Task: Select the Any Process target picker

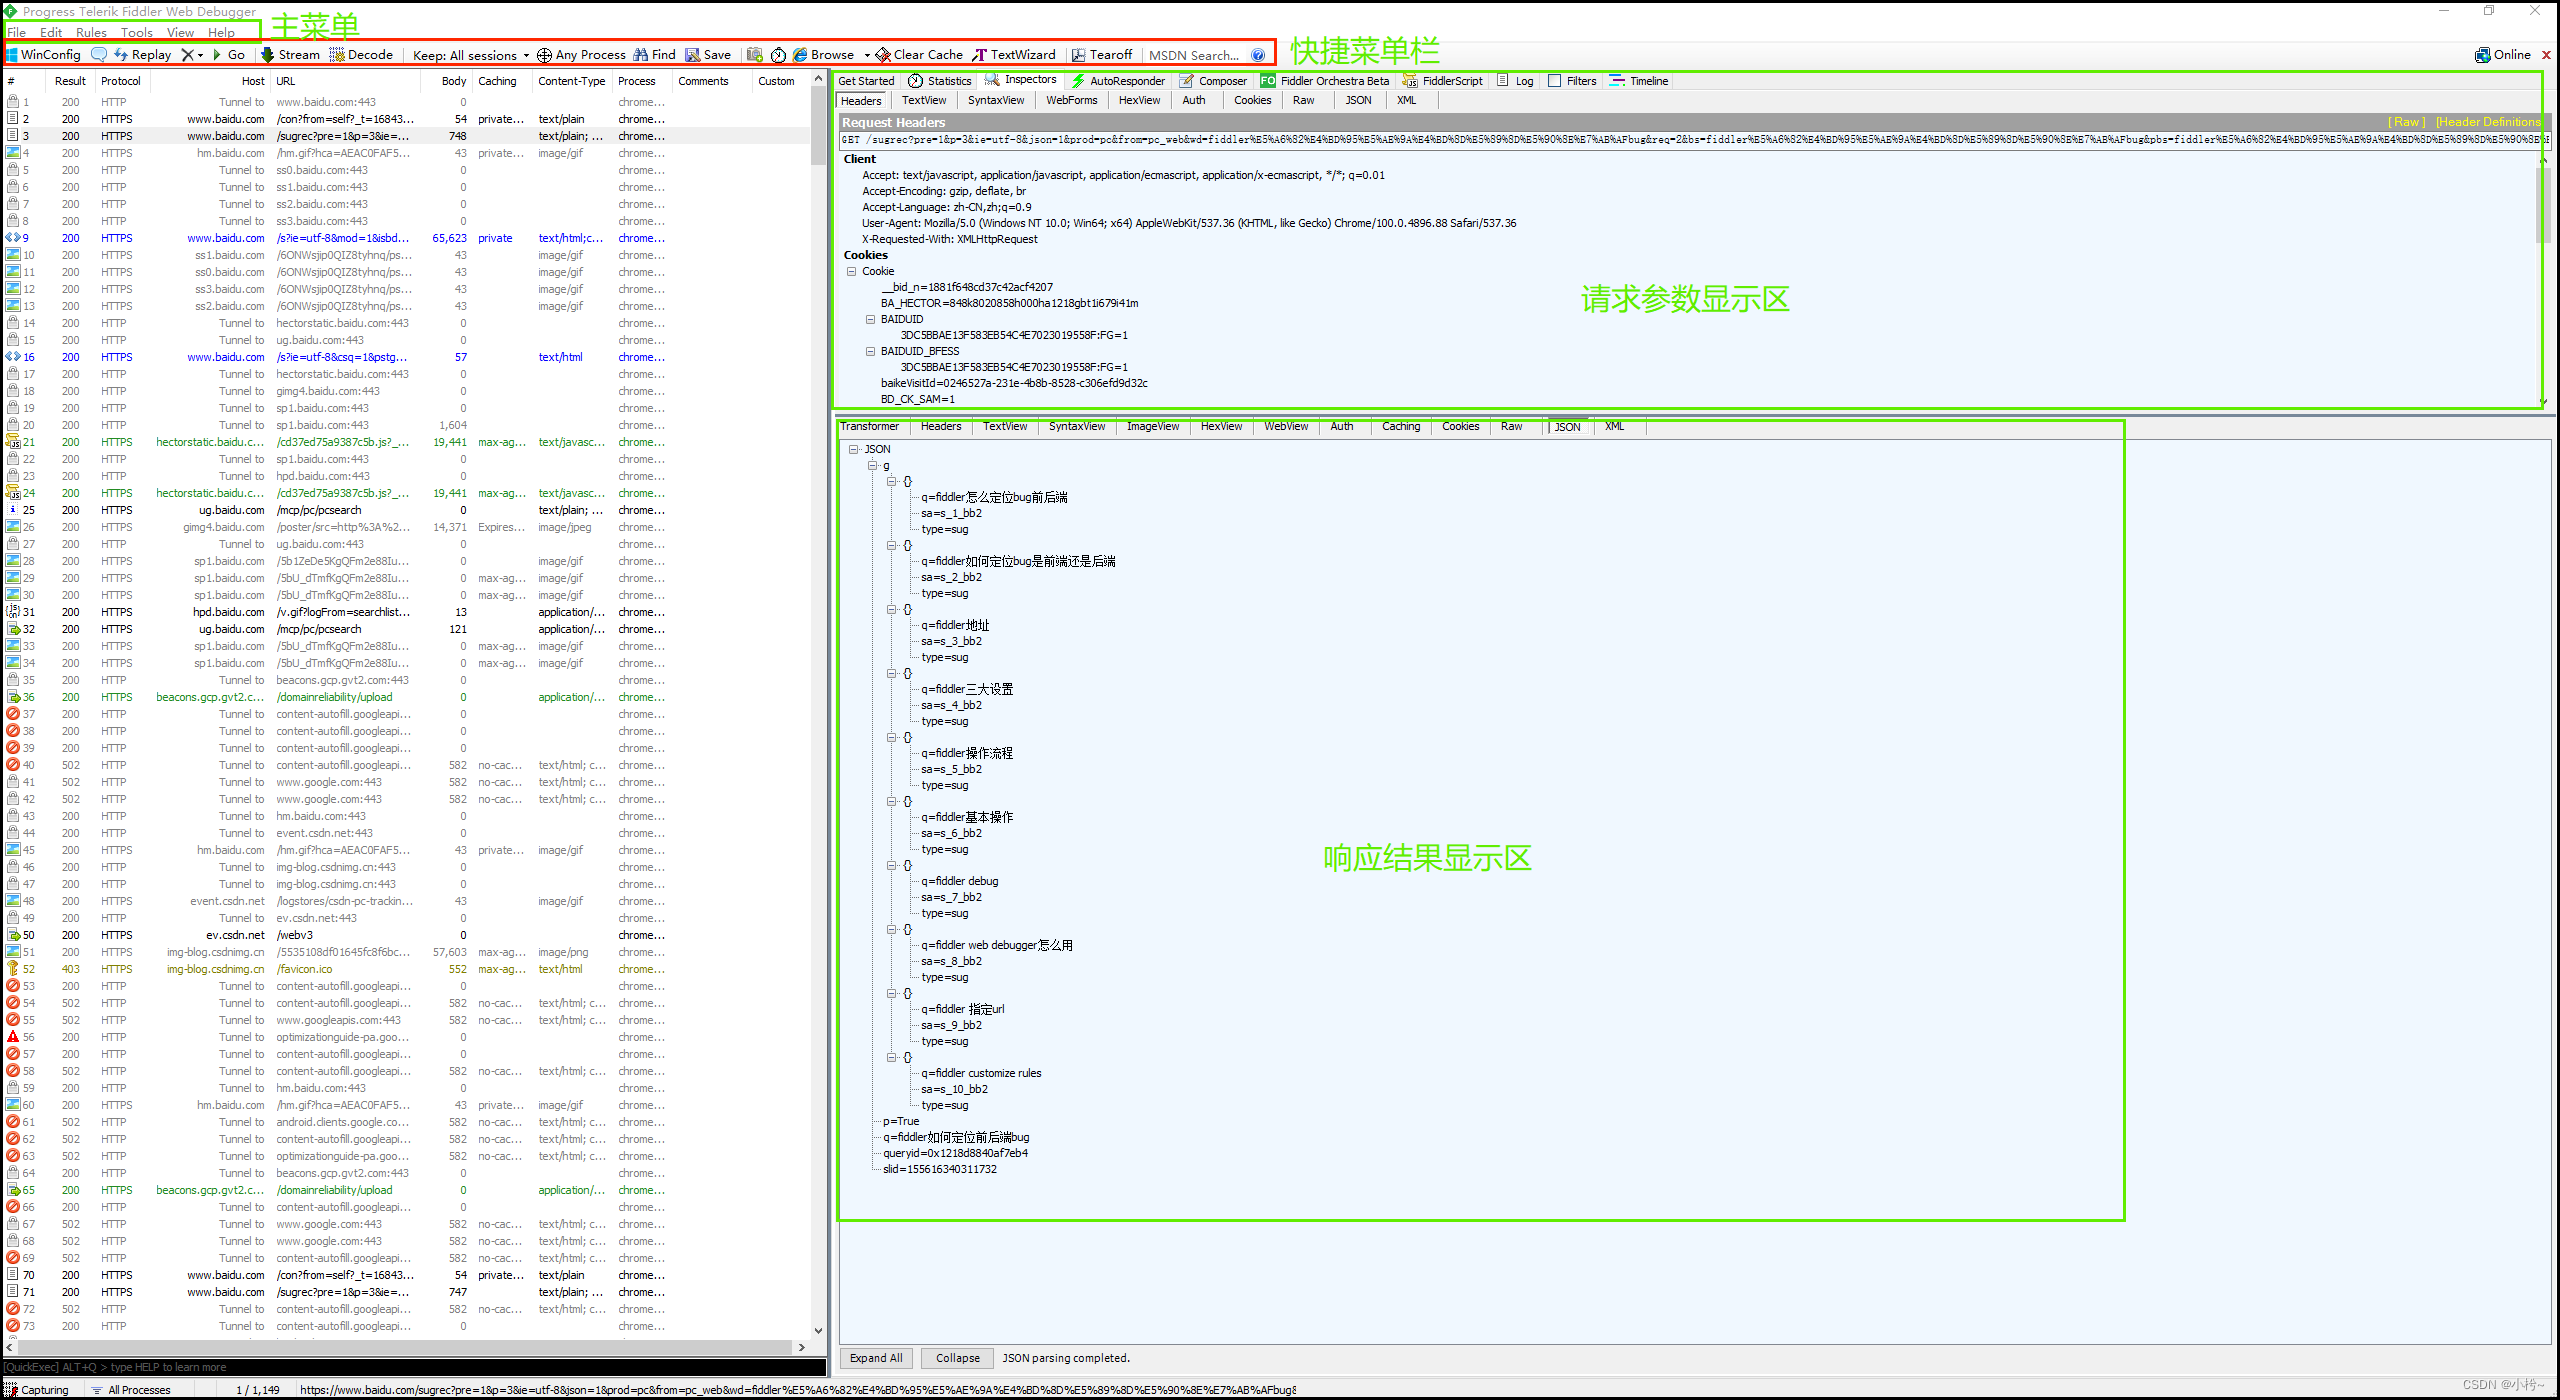Action: pos(581,55)
